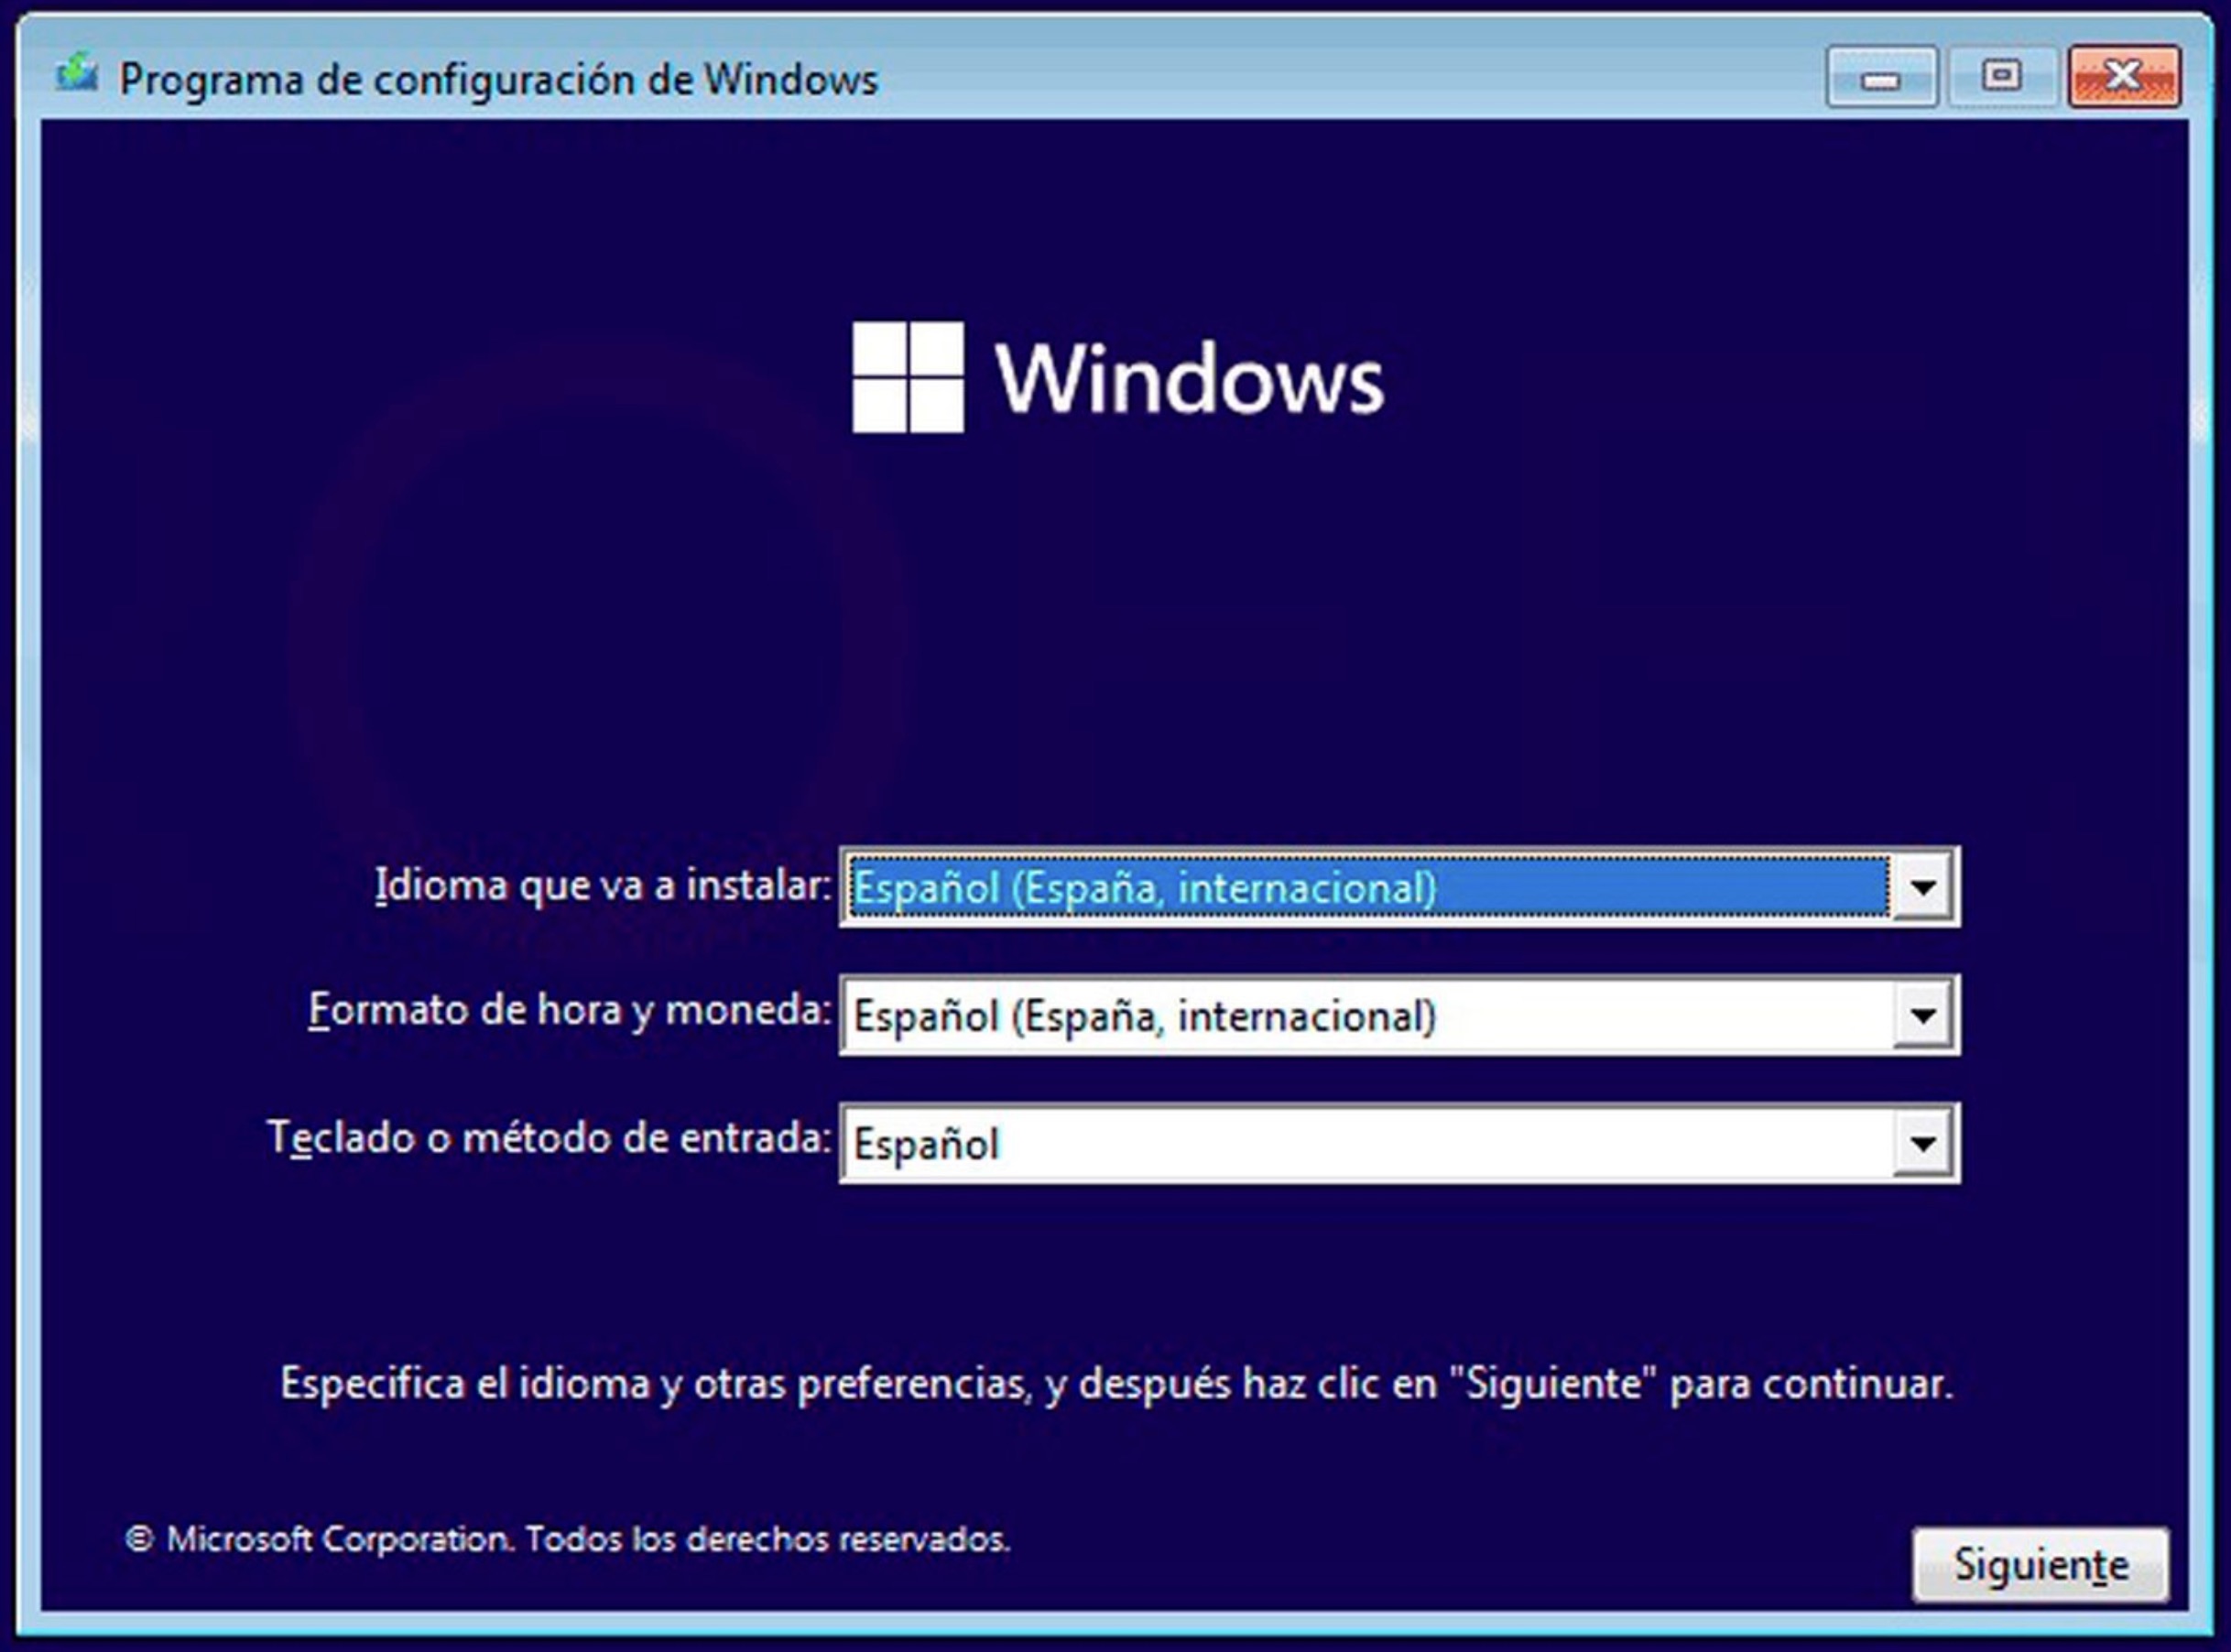Click the setup program icon in title bar
This screenshot has width=2231, height=1652.
coord(77,74)
